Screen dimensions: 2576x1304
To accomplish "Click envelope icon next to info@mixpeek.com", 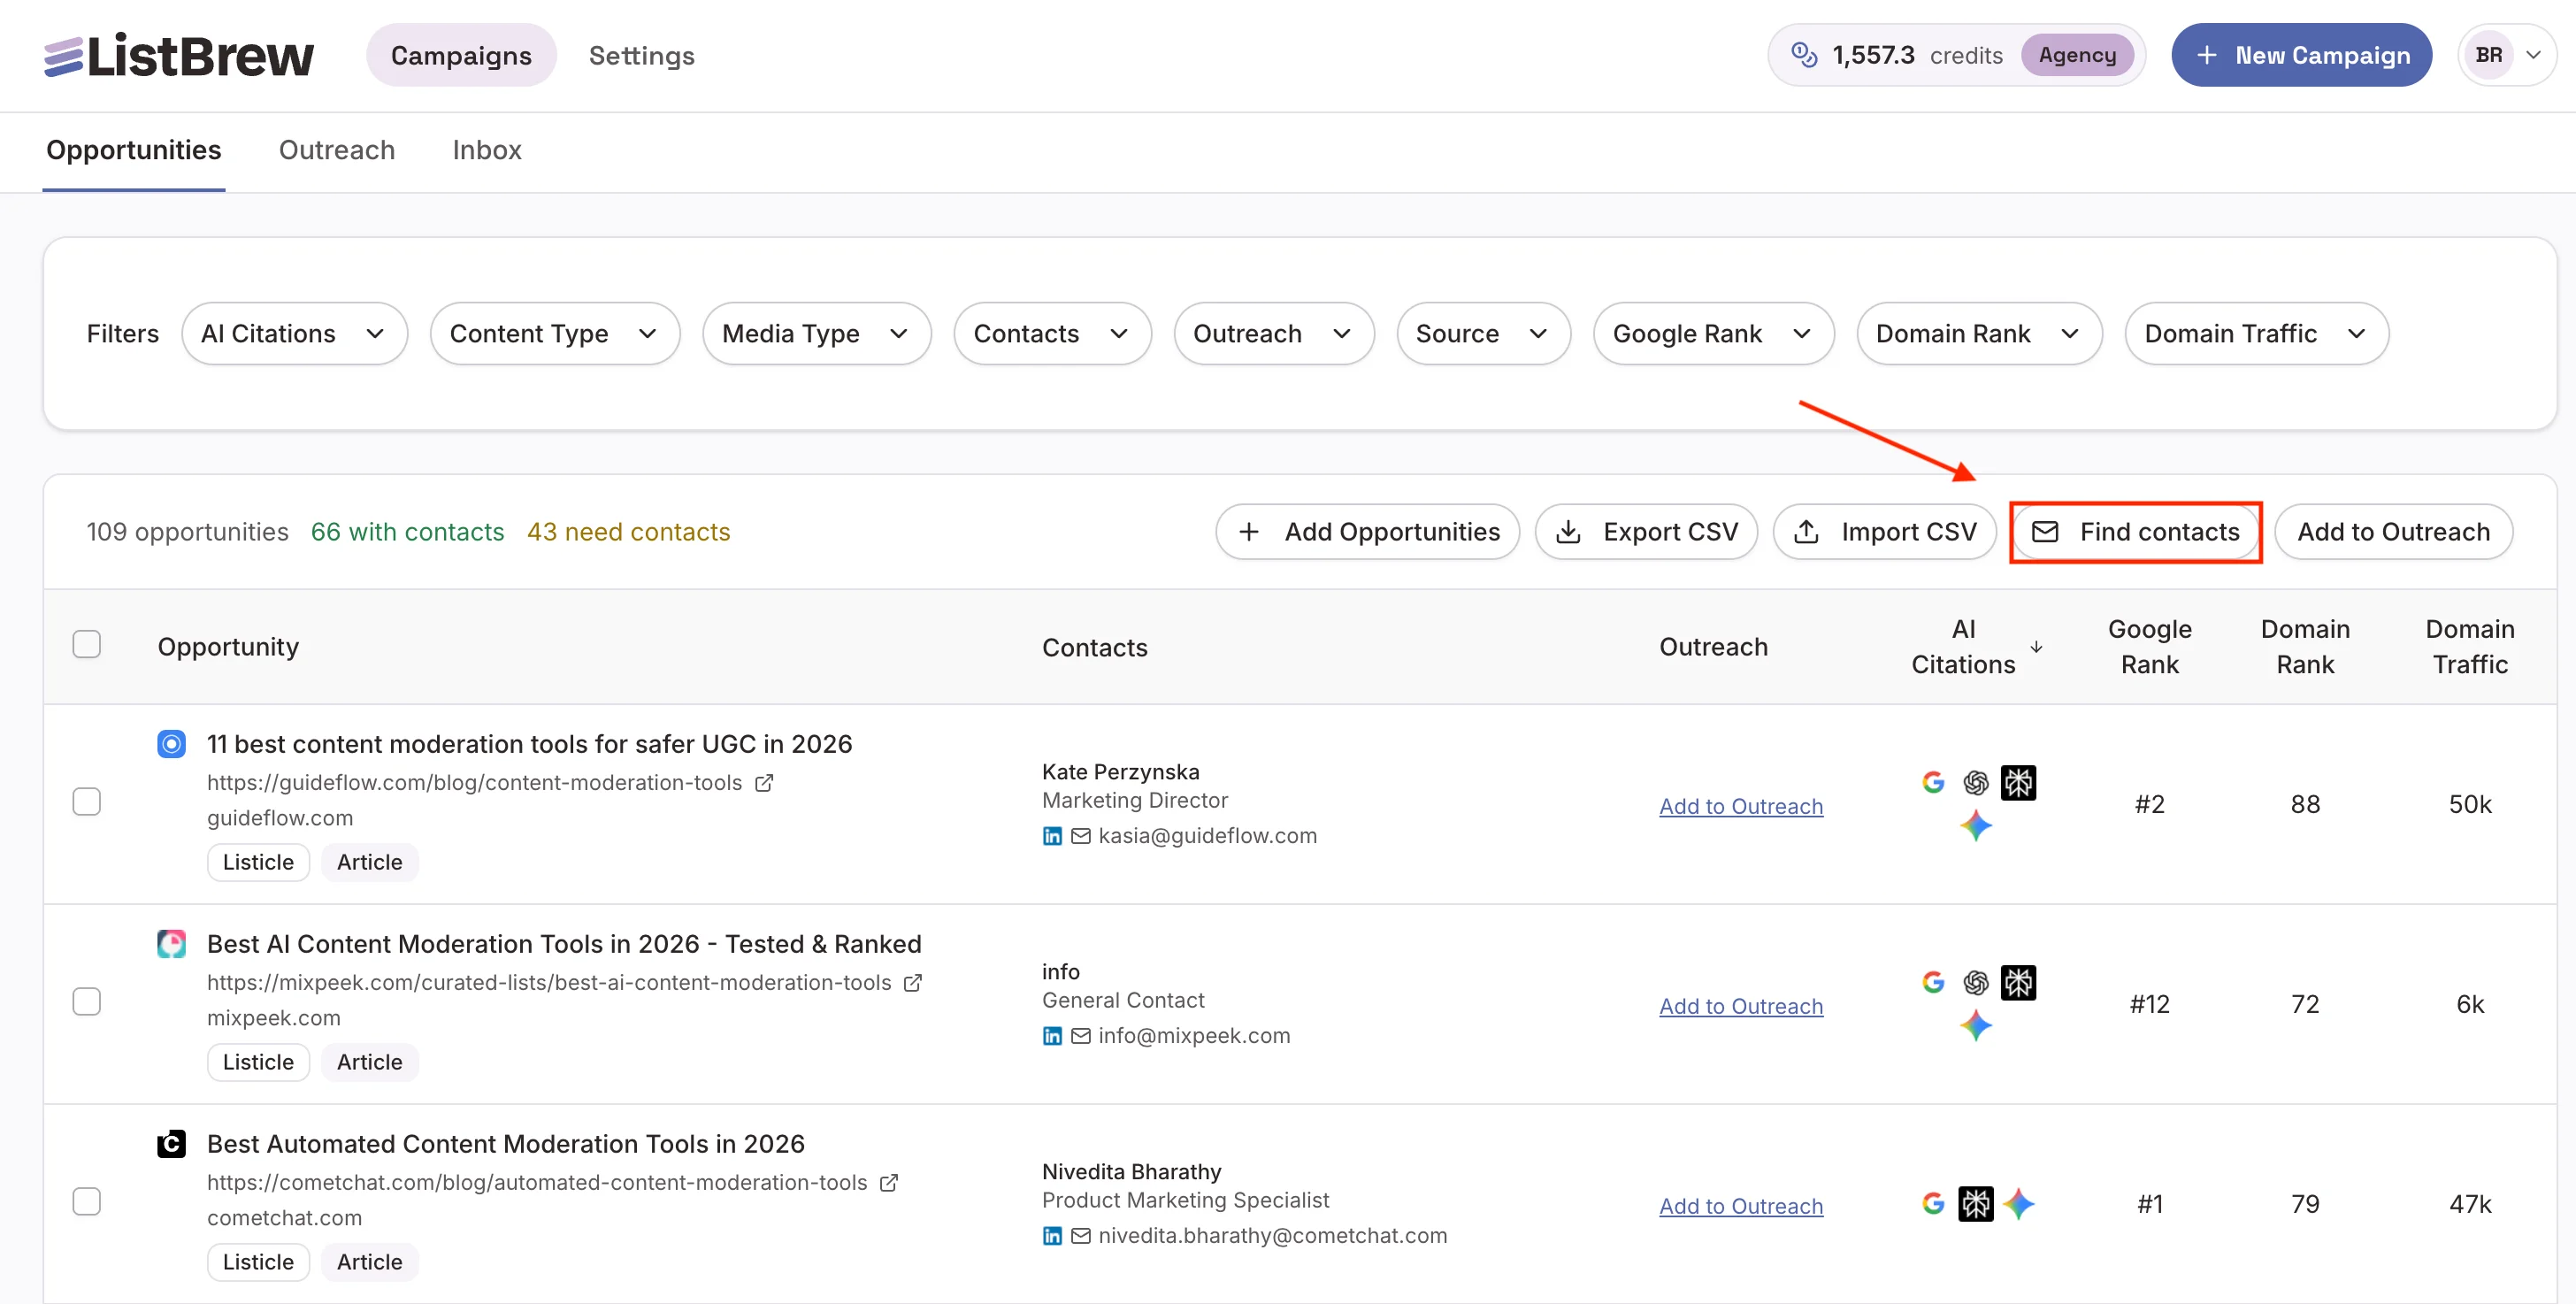I will coord(1081,1036).
